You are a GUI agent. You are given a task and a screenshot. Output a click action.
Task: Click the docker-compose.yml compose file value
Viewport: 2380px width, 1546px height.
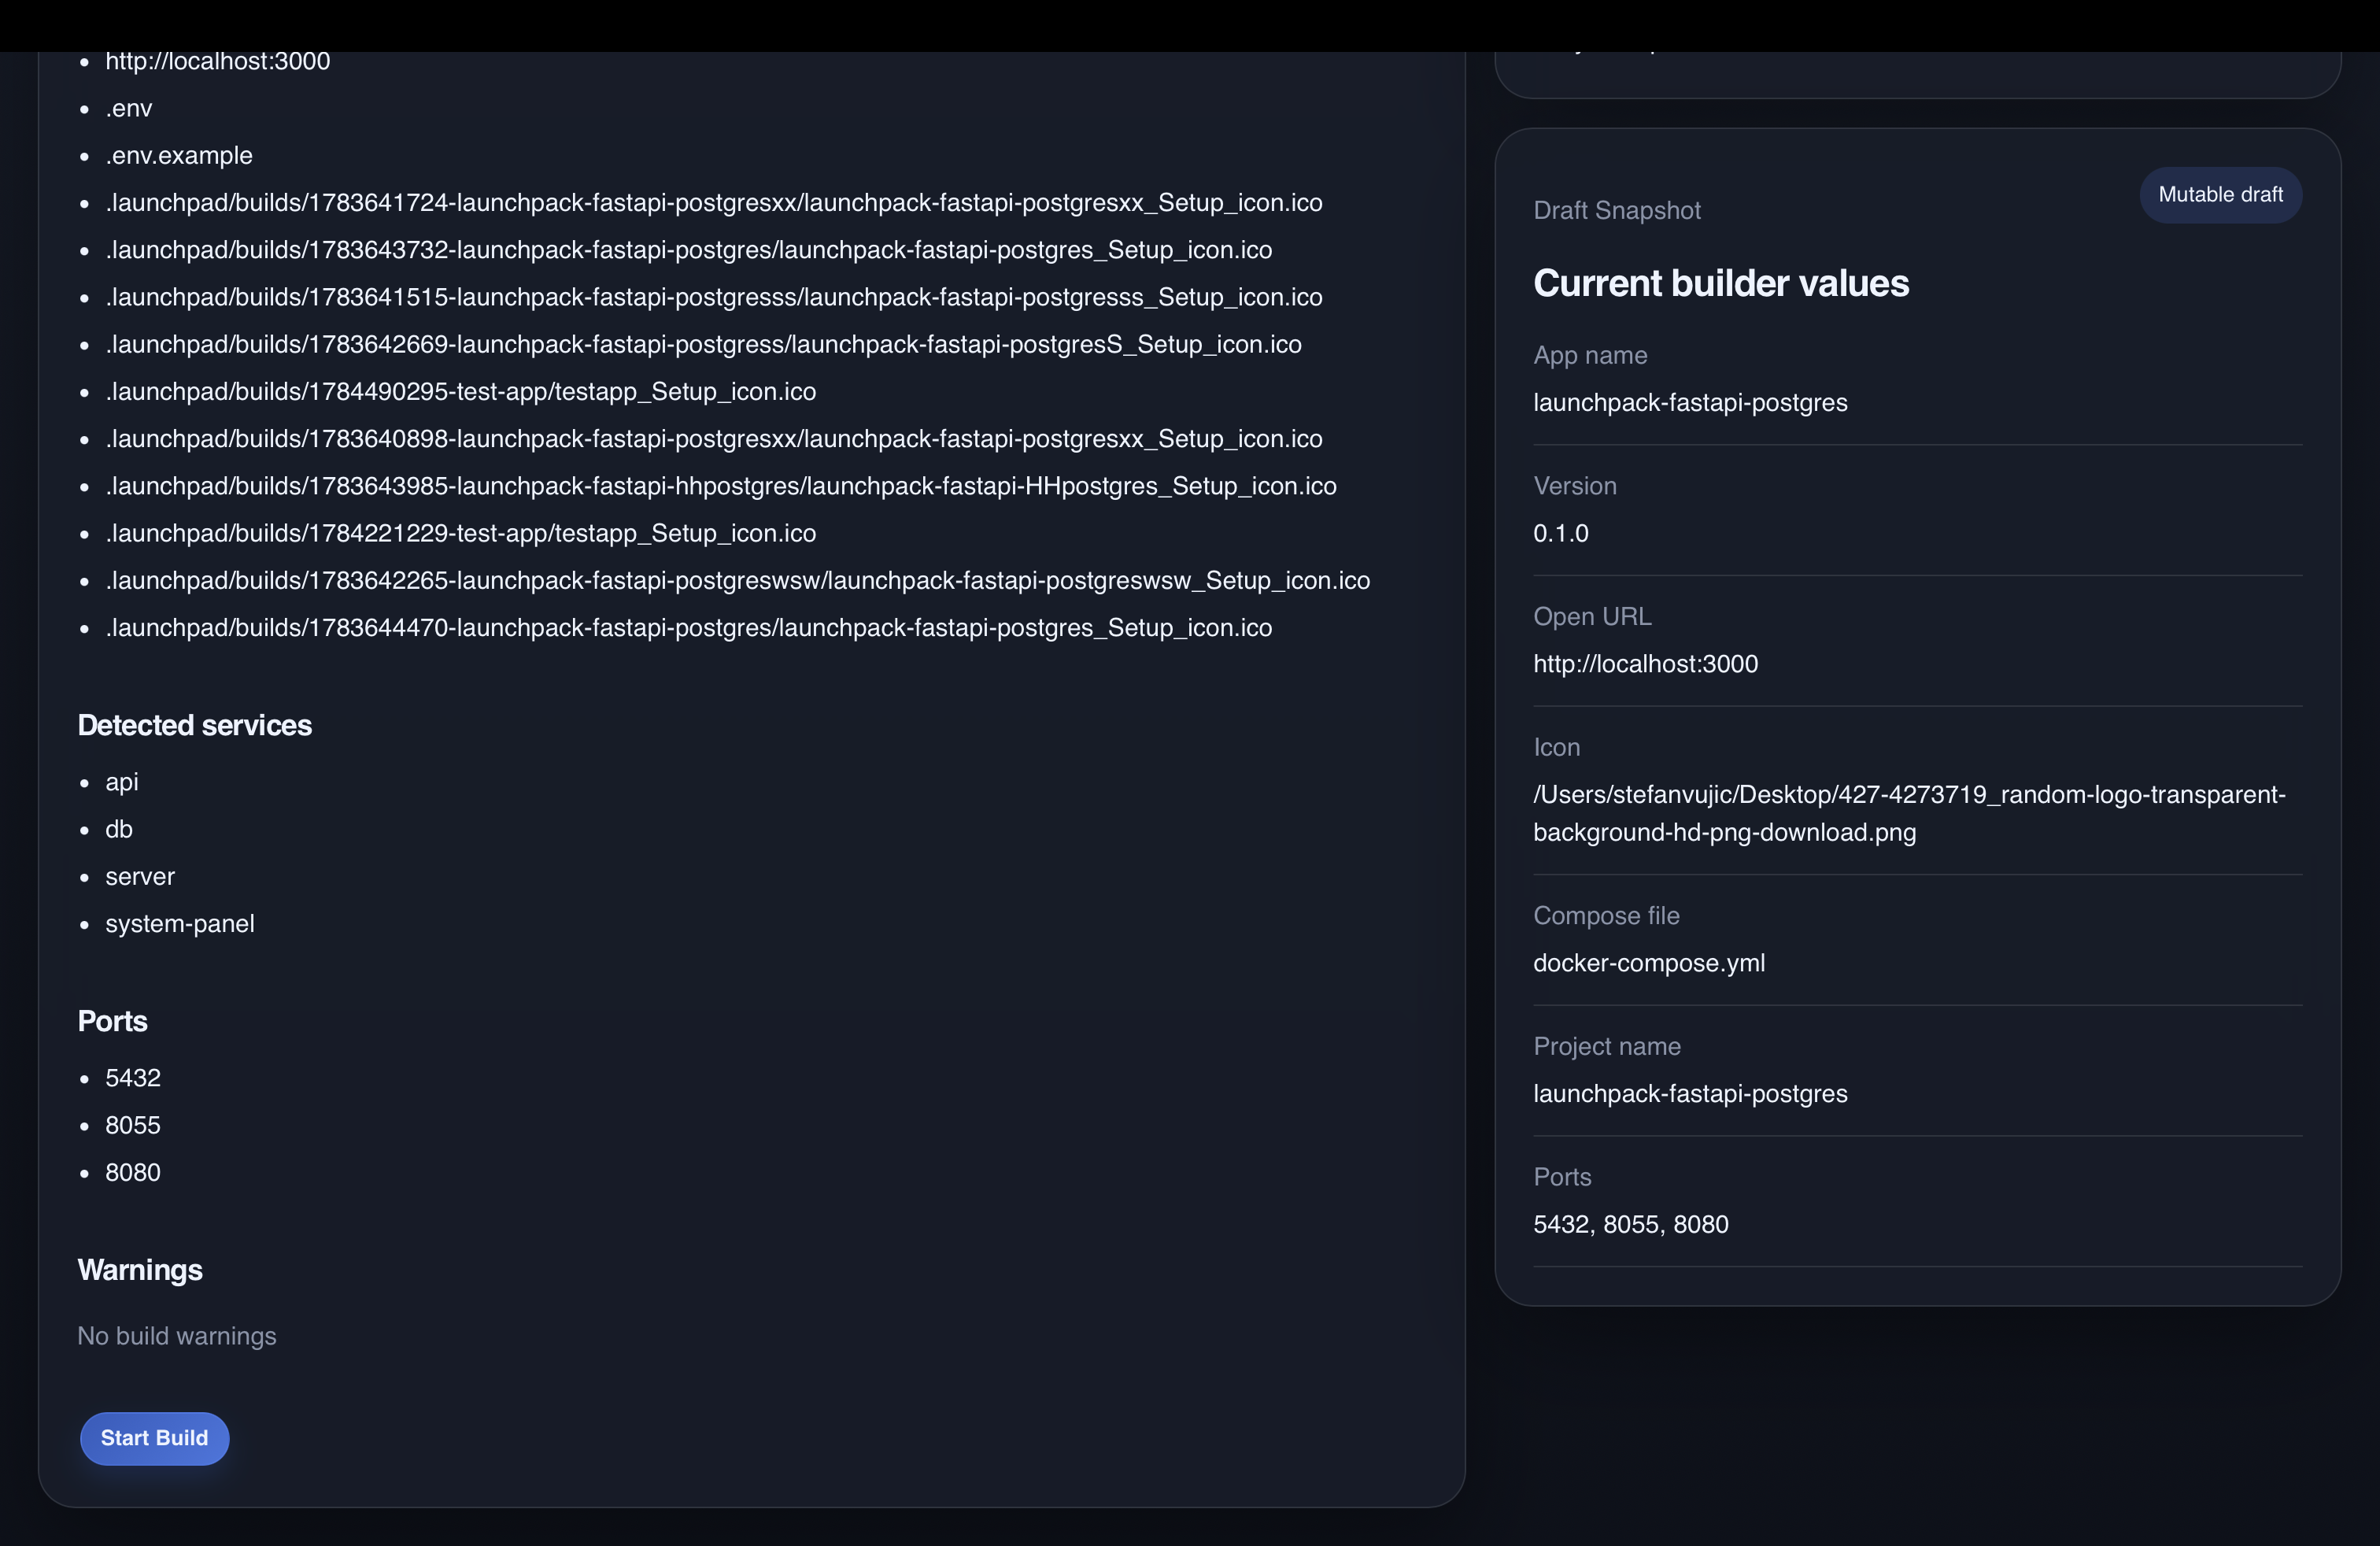pyautogui.click(x=1649, y=963)
